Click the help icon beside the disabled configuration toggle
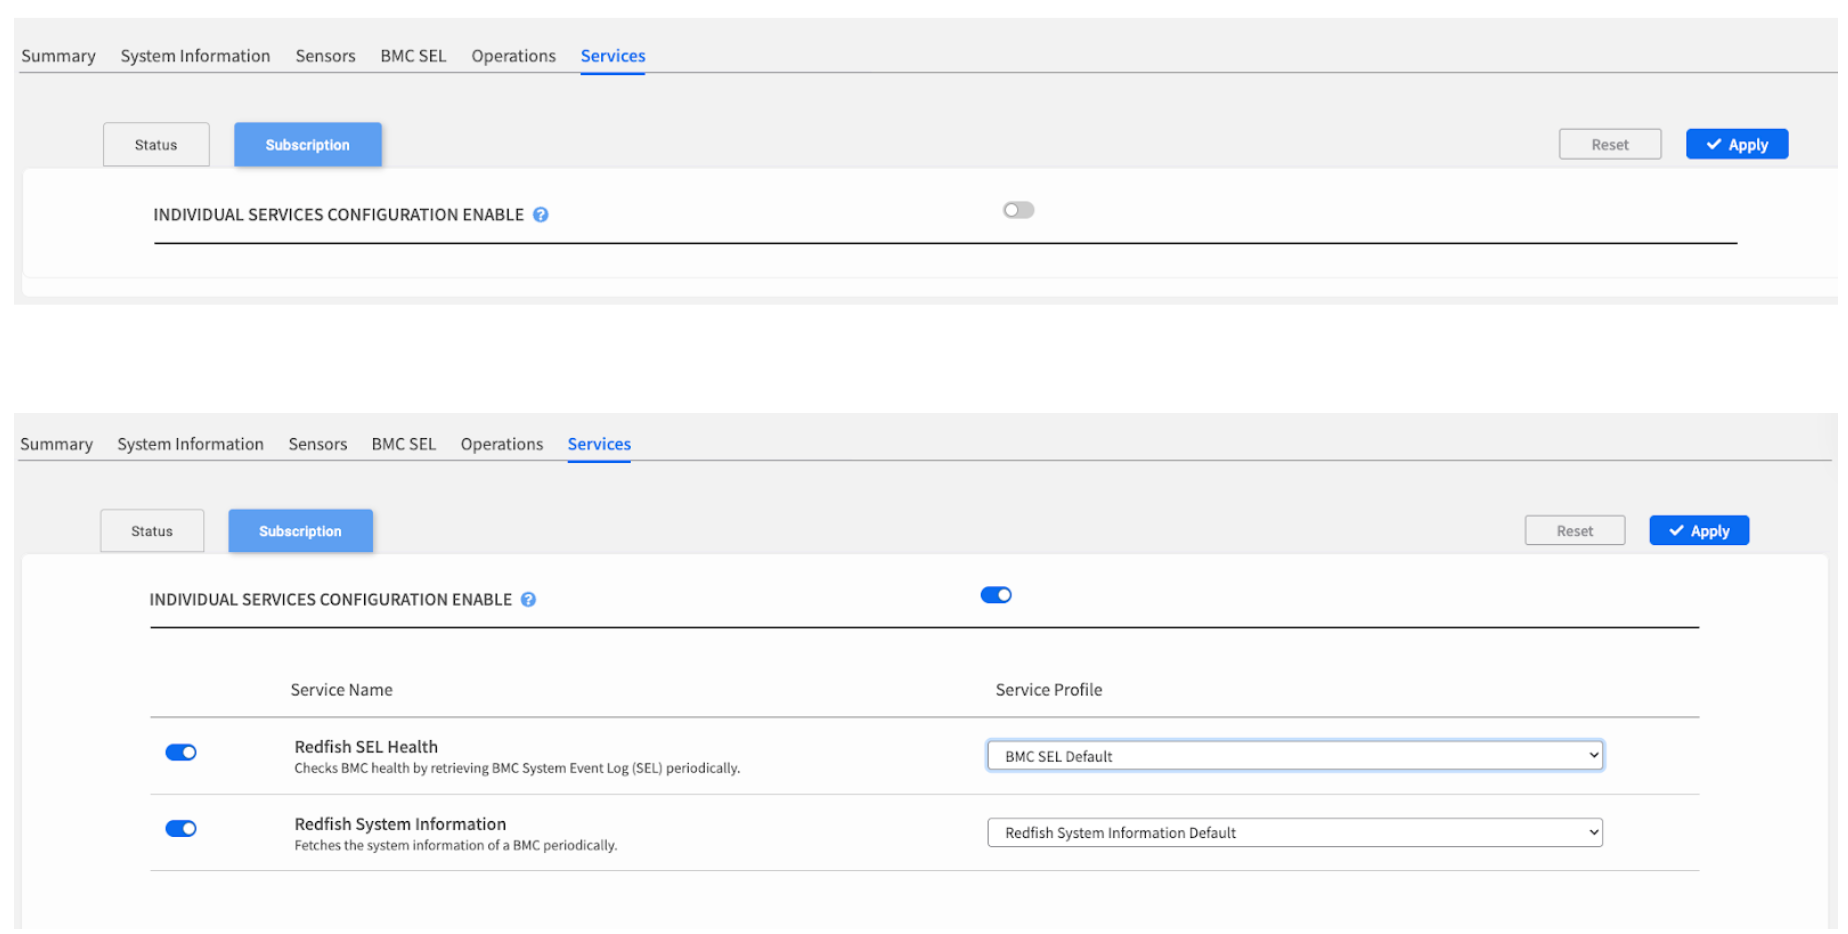The height and width of the screenshot is (934, 1848). pyautogui.click(x=540, y=215)
